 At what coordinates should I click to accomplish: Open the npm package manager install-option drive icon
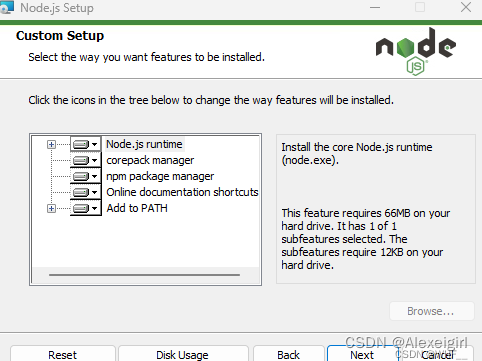86,176
